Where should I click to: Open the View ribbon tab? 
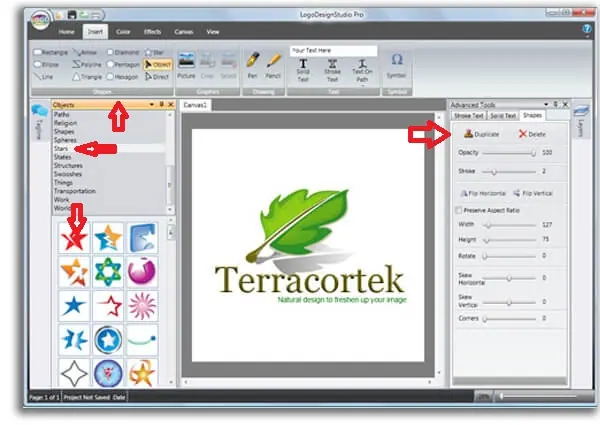(x=213, y=32)
